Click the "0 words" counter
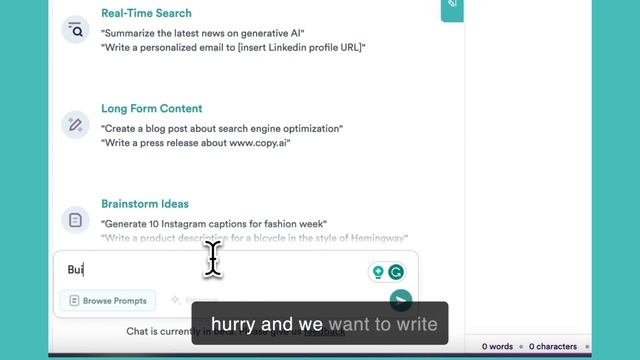 coord(497,347)
